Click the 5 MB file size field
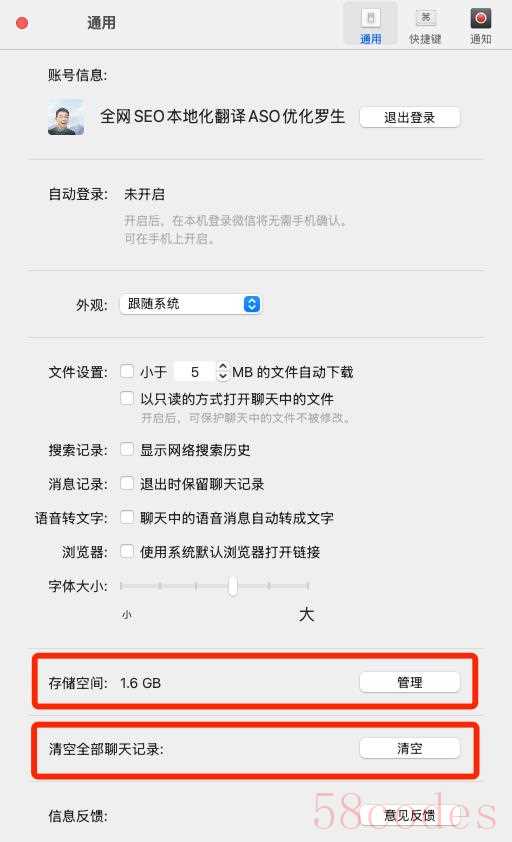512x842 pixels. pos(195,372)
